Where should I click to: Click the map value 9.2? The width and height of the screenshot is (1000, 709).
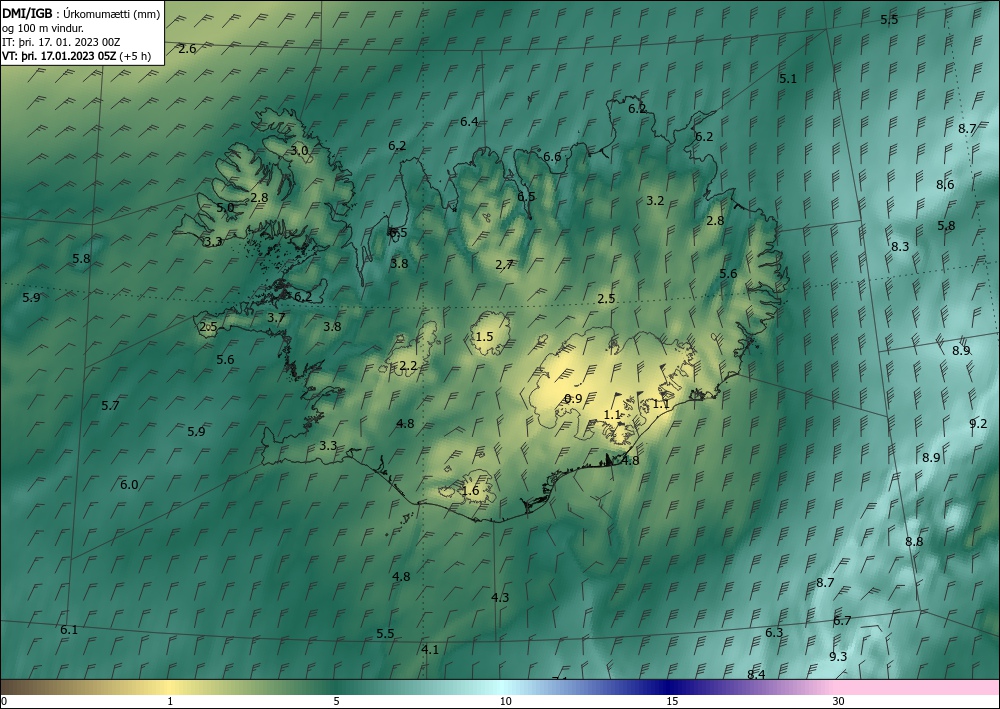click(978, 423)
